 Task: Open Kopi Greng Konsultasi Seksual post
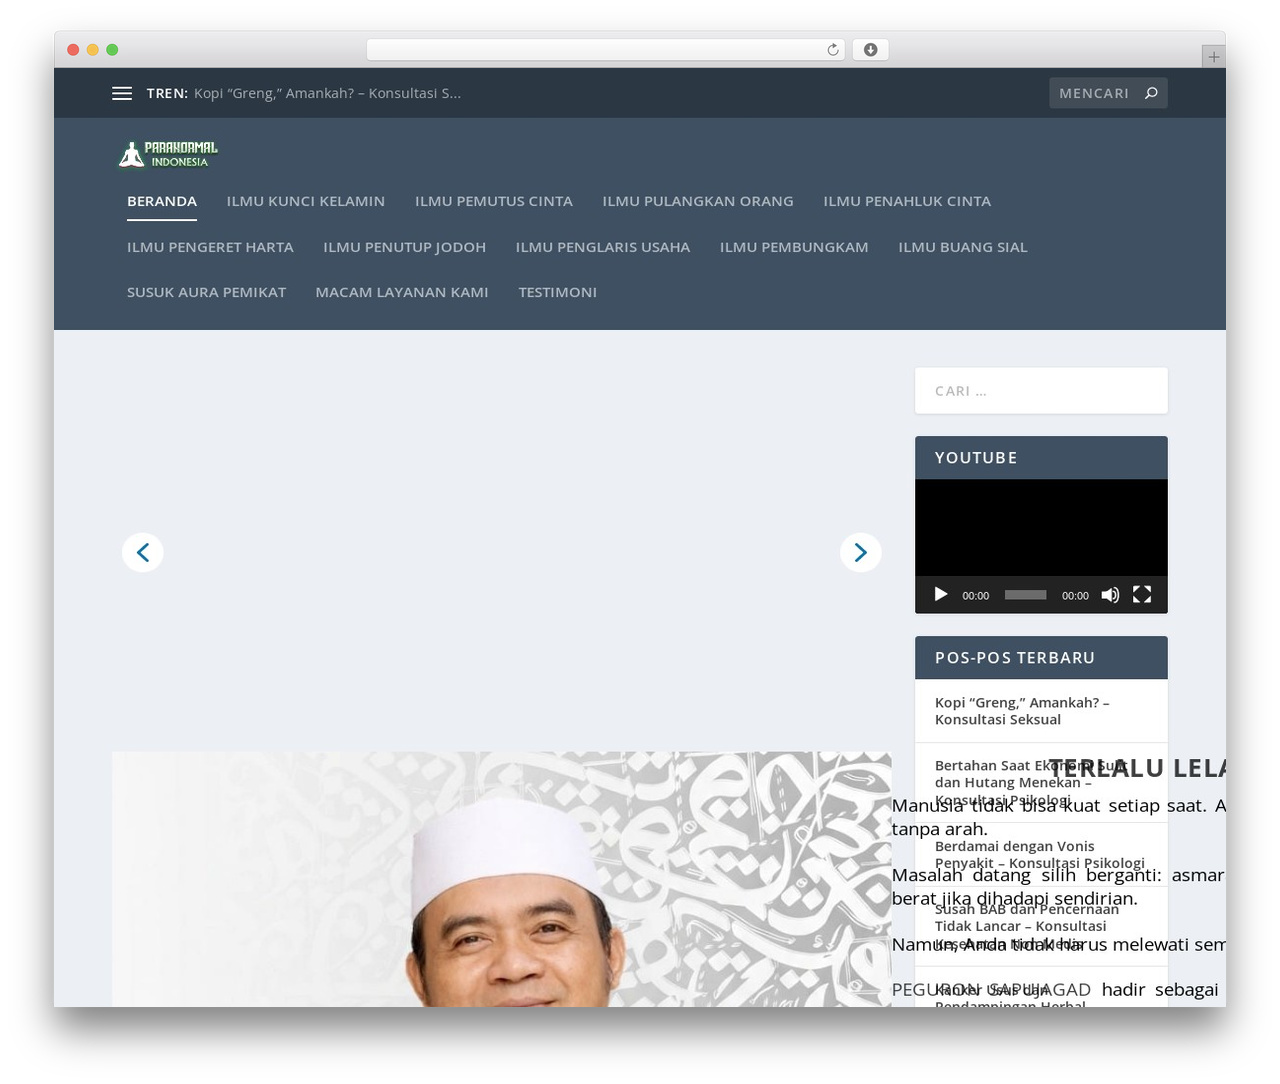click(1022, 711)
